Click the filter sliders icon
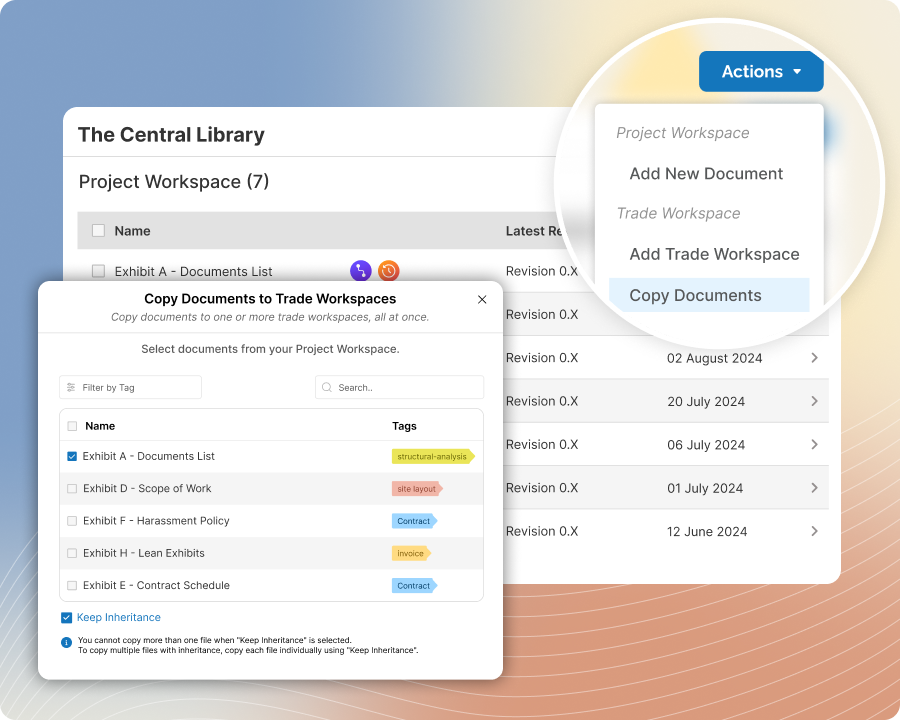This screenshot has width=900, height=720. (71, 388)
